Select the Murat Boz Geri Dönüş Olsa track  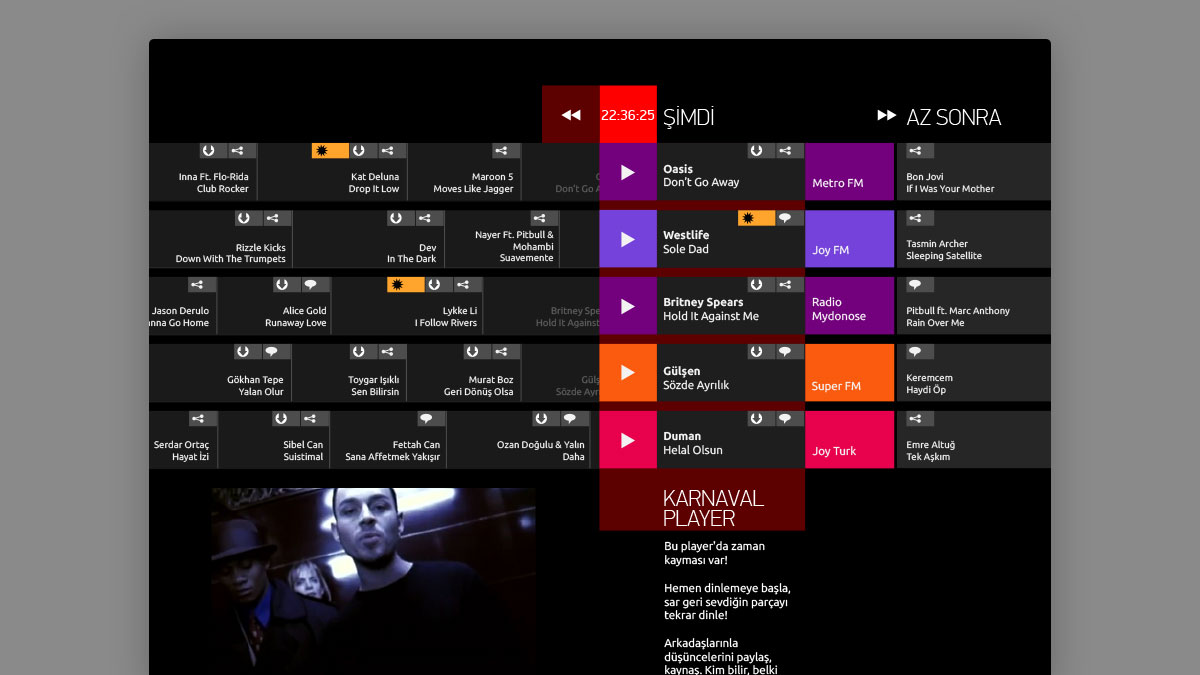click(x=464, y=372)
